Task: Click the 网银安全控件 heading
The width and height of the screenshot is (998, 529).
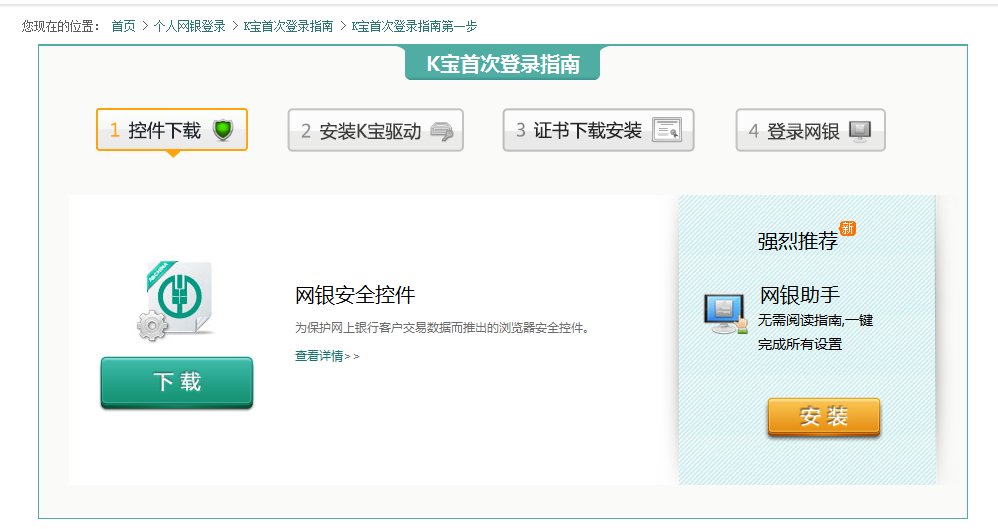Action: (355, 295)
